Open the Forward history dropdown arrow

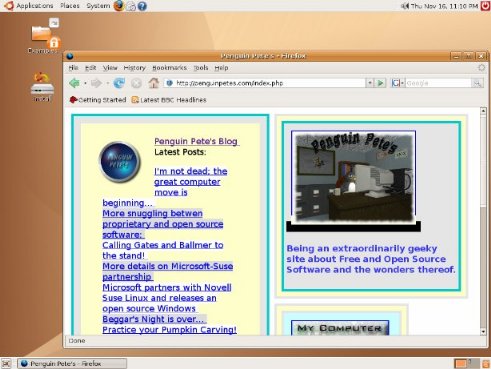(108, 83)
